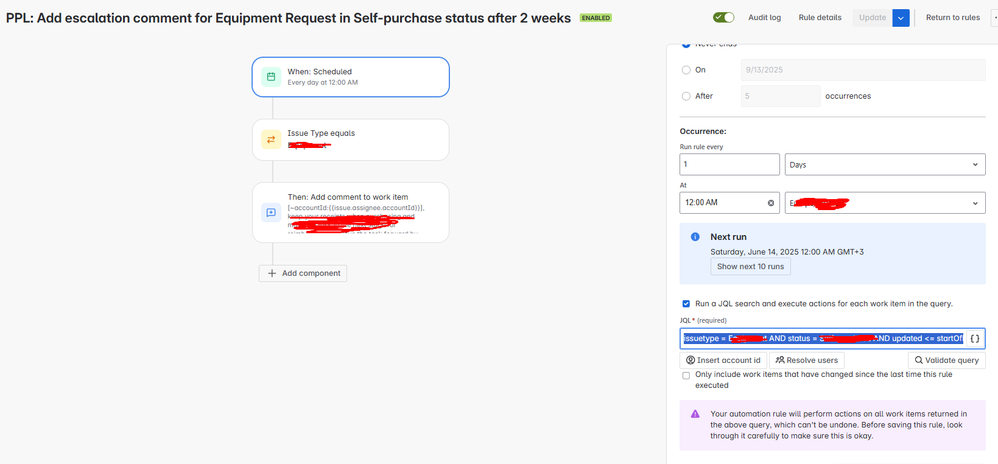Viewport: 998px width, 464px height.
Task: Select the 'After' occurrences radio button
Action: [x=686, y=96]
